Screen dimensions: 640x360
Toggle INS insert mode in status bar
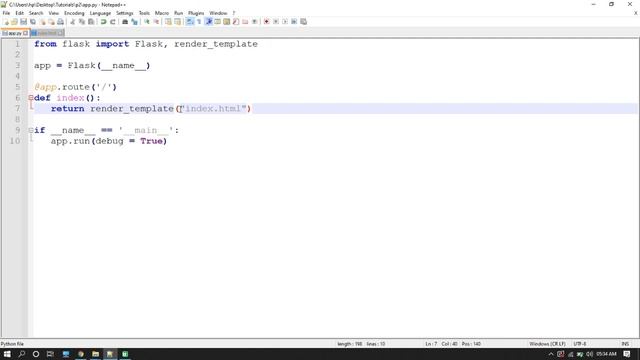click(625, 344)
